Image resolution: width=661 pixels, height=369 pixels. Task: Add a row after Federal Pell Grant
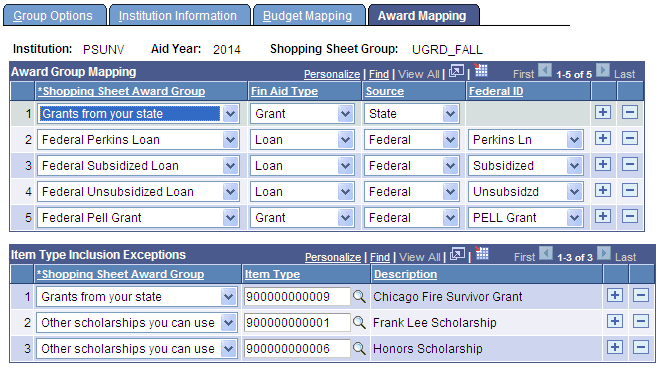pos(603,217)
